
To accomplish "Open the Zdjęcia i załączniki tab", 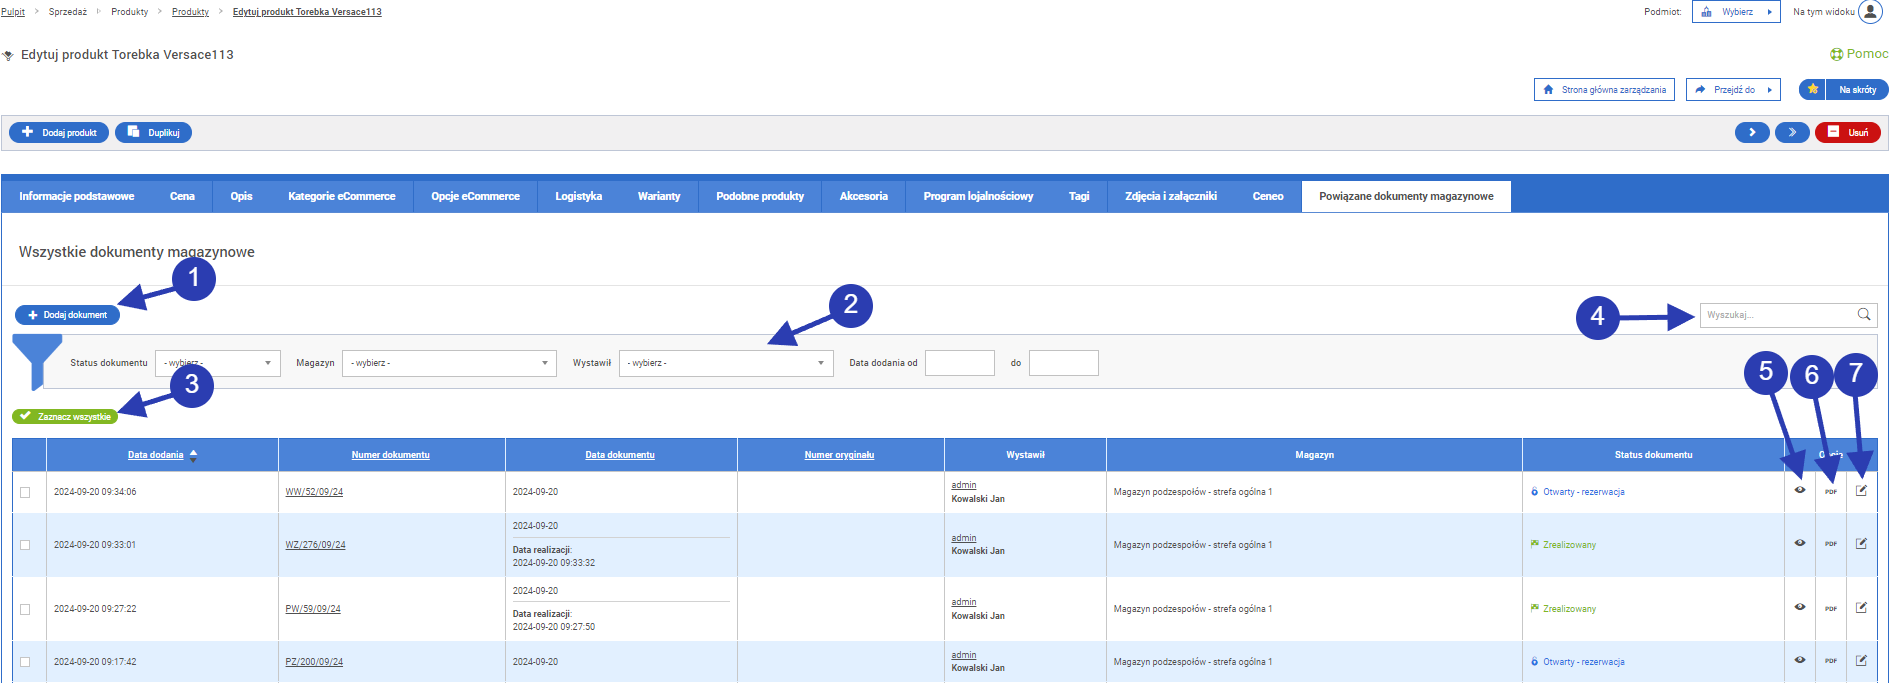I will point(1170,196).
